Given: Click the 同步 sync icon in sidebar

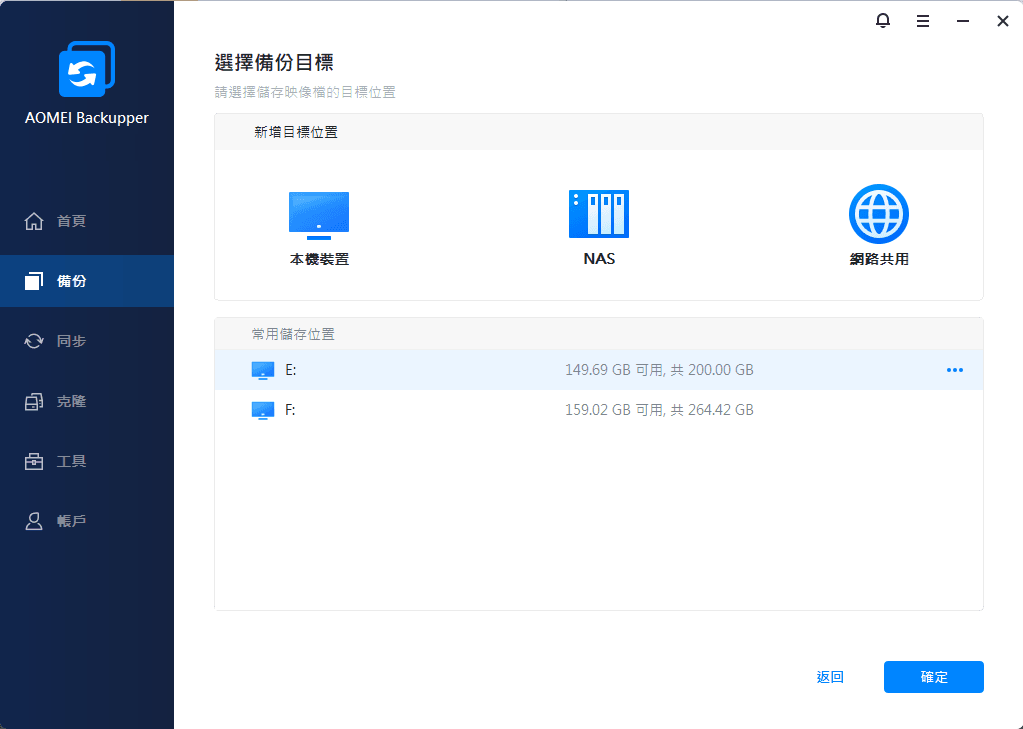Looking at the screenshot, I should 34,341.
